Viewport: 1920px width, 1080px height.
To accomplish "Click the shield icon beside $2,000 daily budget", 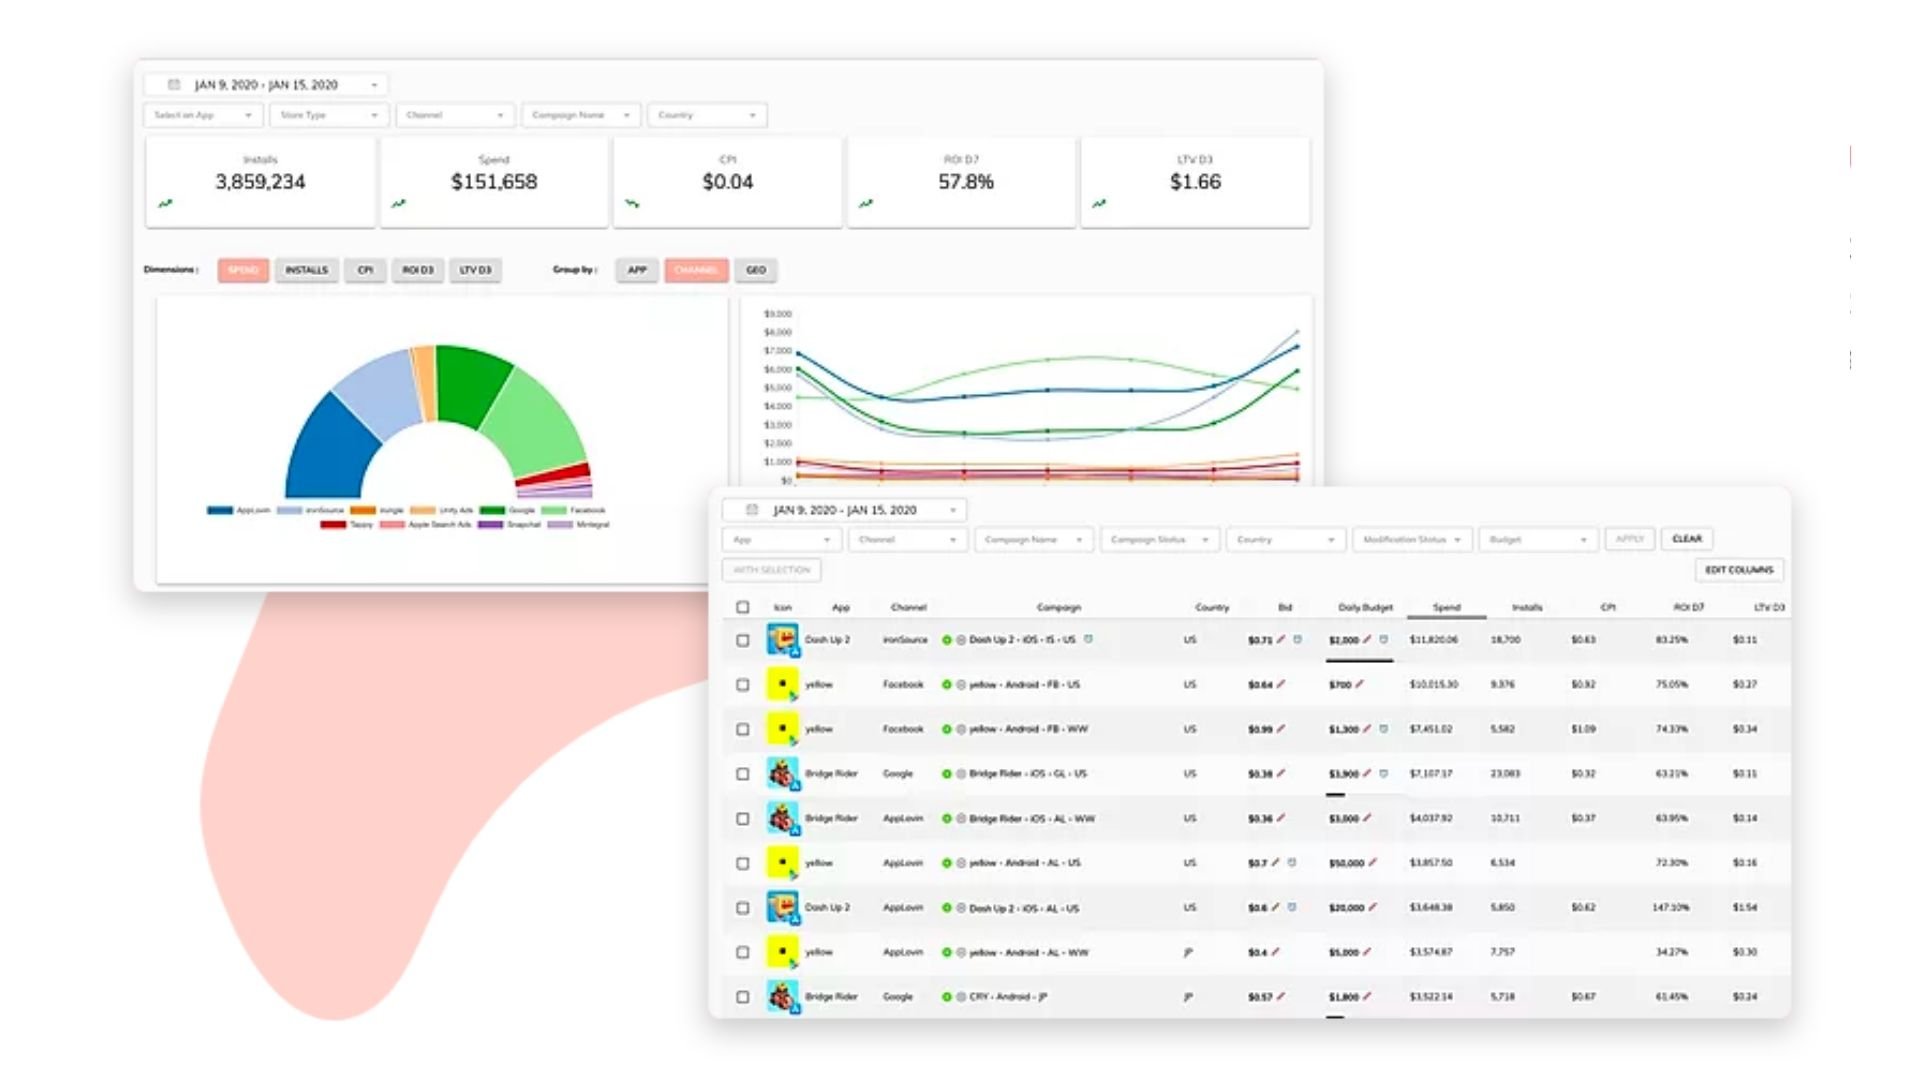I will pyautogui.click(x=1384, y=640).
